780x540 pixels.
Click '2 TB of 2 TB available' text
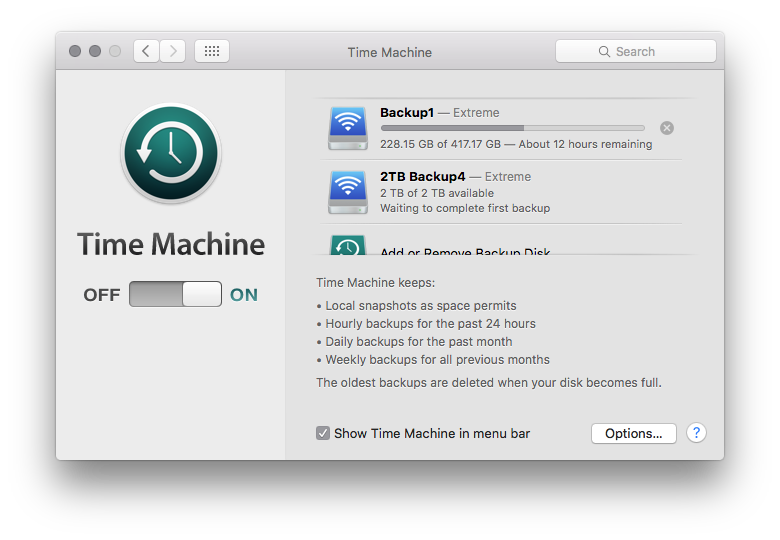click(x=437, y=193)
